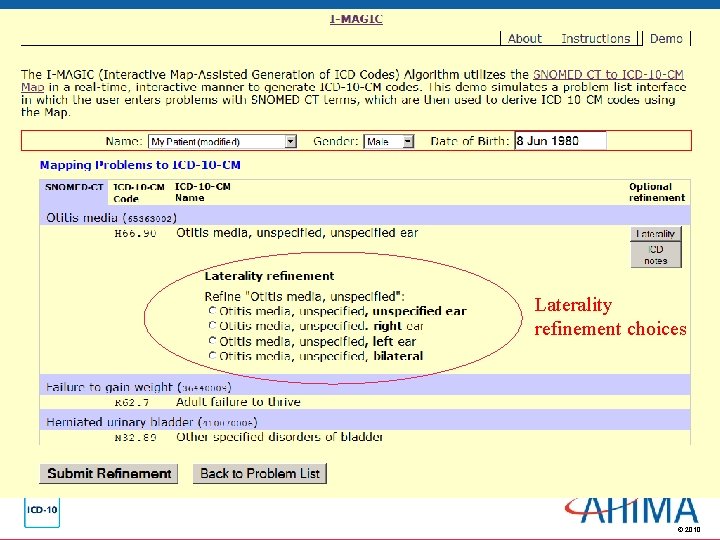The image size is (720, 540).
Task: Click the Submit Refinement button
Action: 109,473
